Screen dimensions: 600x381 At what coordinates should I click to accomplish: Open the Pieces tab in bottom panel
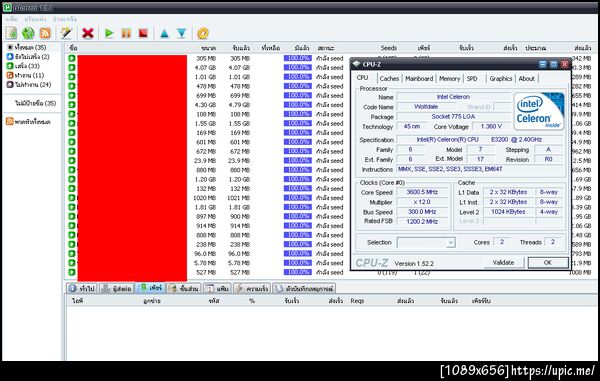pyautogui.click(x=184, y=288)
